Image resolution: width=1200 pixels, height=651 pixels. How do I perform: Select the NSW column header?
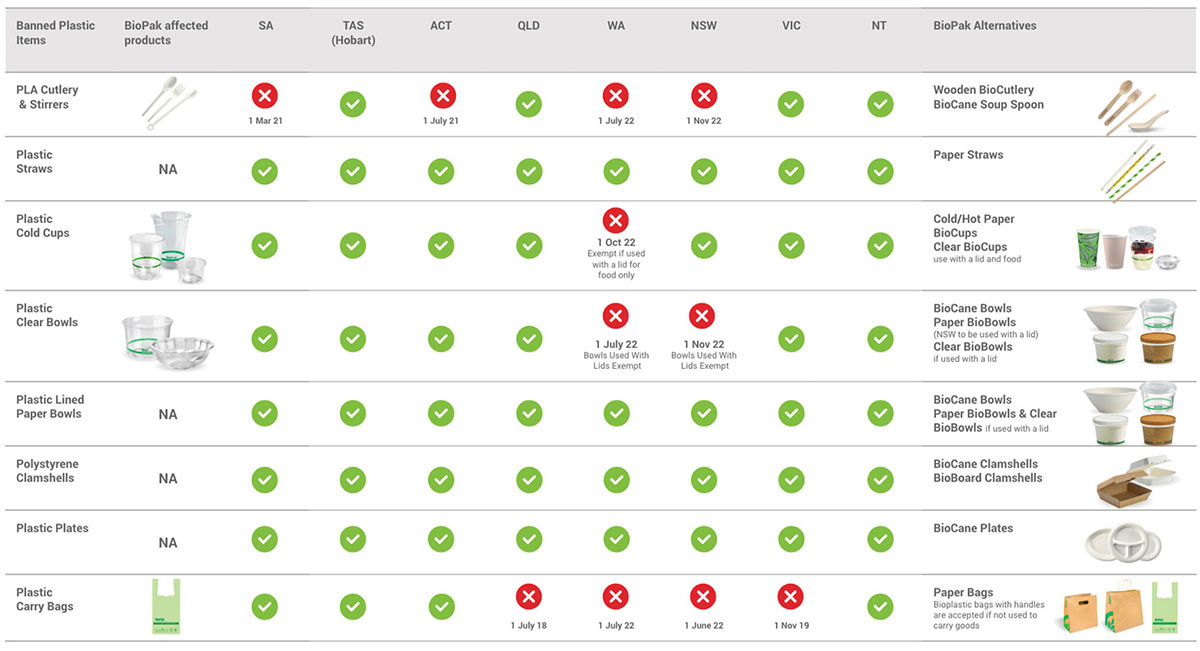pos(704,26)
